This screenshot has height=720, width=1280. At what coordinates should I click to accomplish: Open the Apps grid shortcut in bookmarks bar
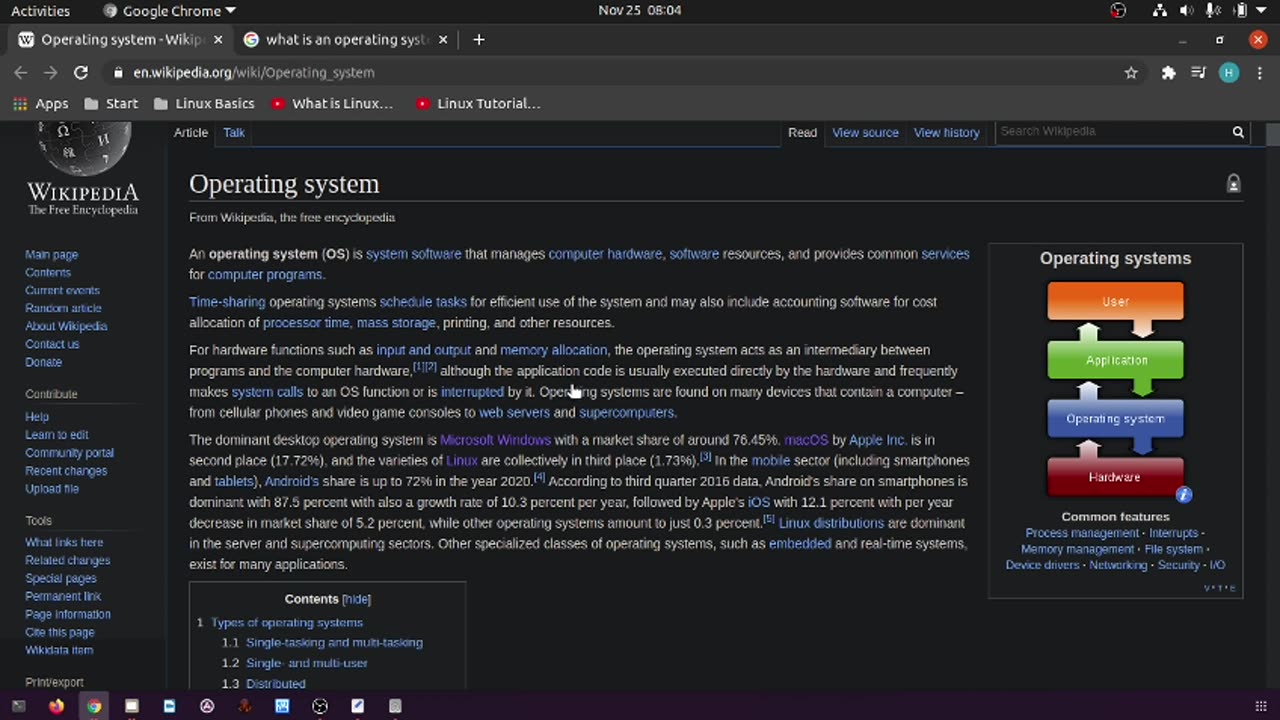pyautogui.click(x=40, y=103)
